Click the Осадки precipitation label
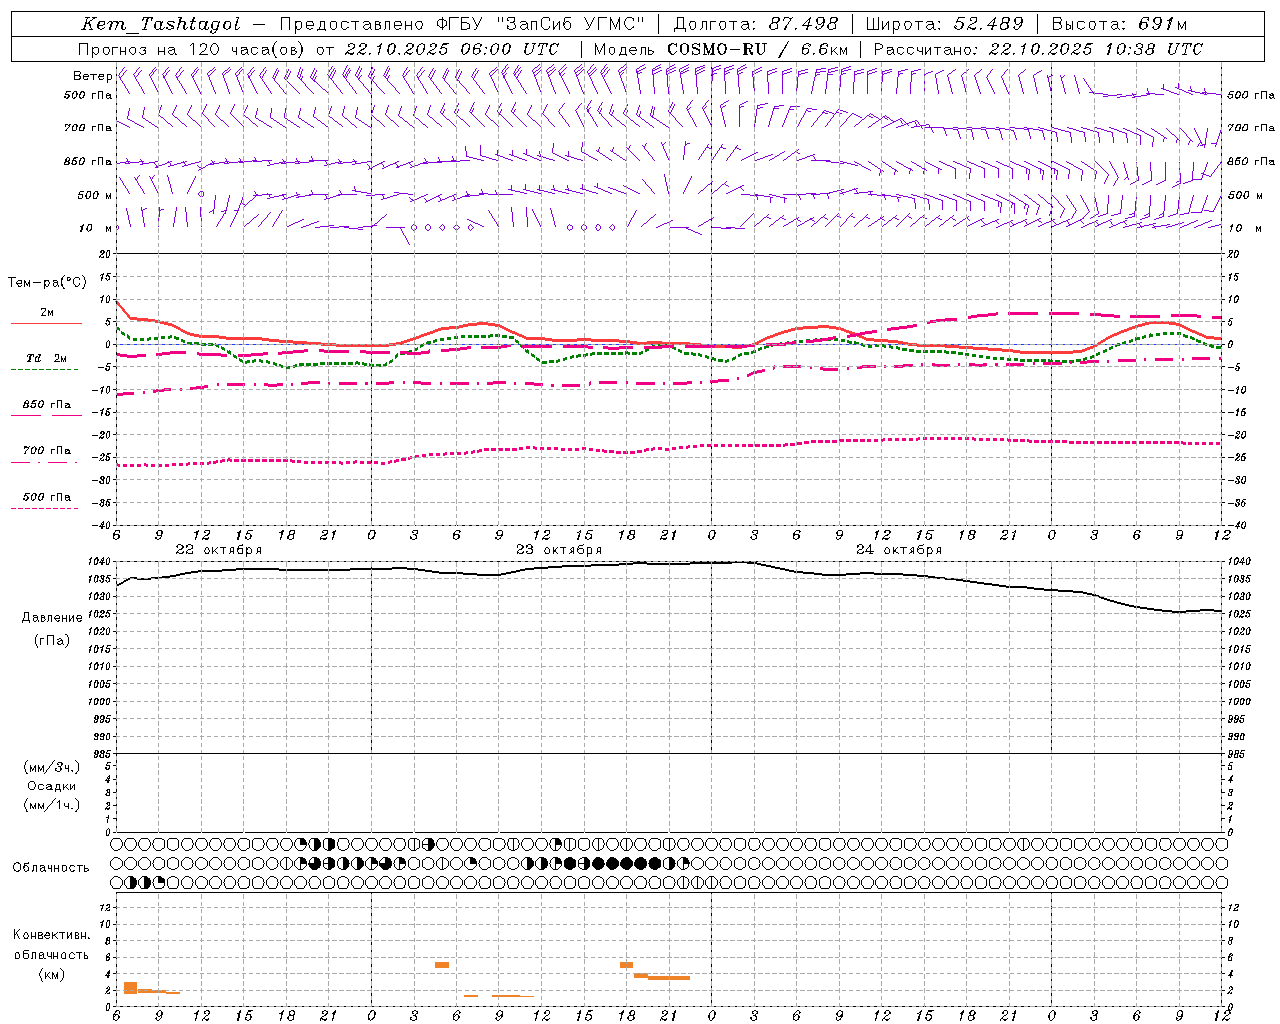1280x1024 pixels. pos(52,786)
